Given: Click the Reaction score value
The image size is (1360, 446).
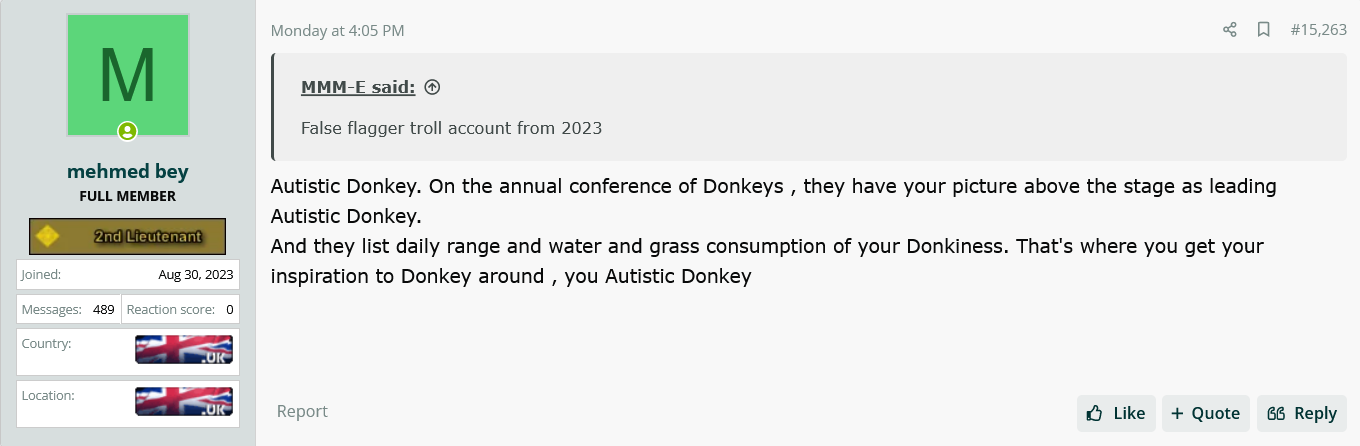Looking at the screenshot, I should pyautogui.click(x=230, y=310).
